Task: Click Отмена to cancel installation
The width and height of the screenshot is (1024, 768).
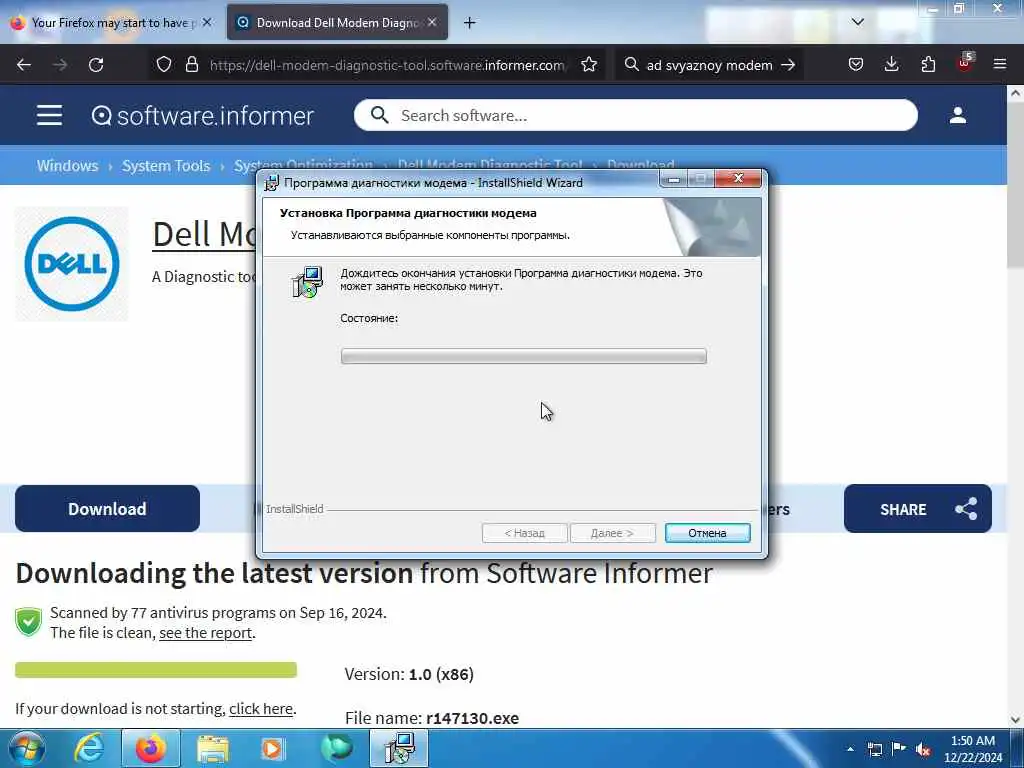Action: [707, 533]
